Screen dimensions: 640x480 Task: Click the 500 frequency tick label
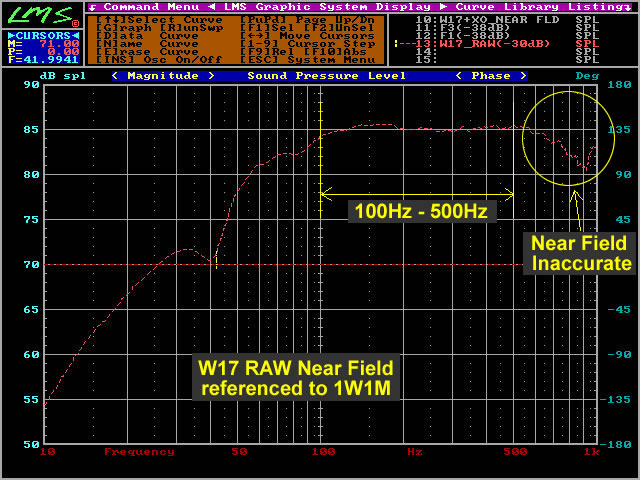point(516,452)
